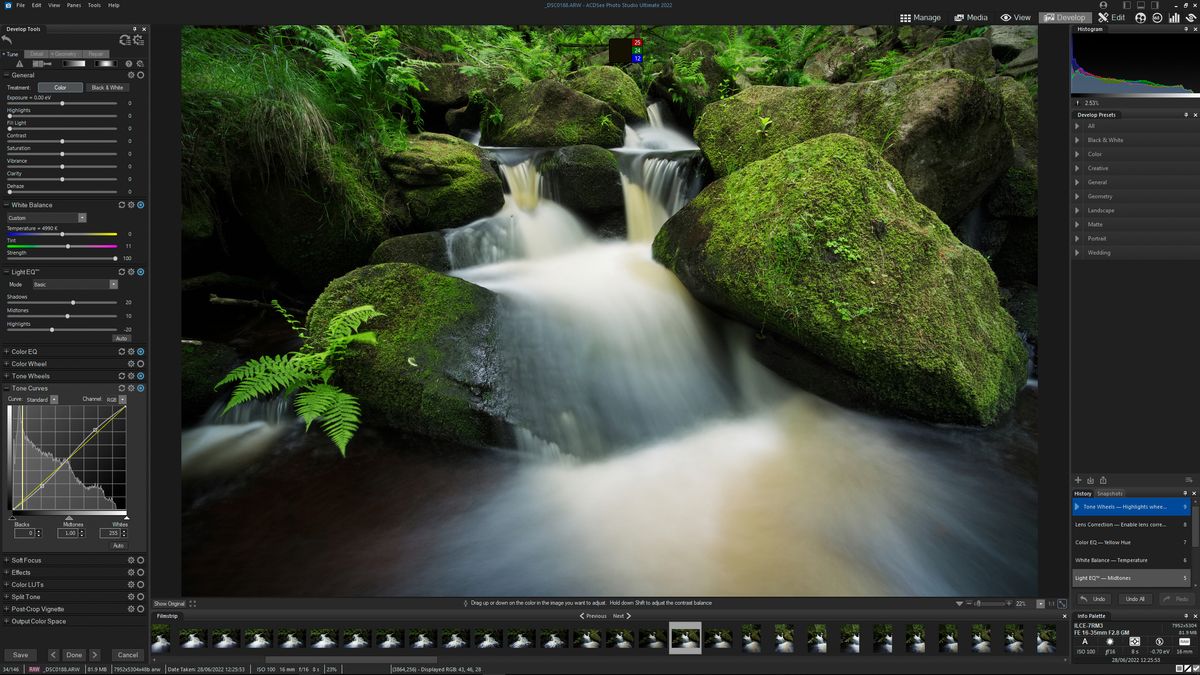The height and width of the screenshot is (675, 1200).
Task: Open the Histogram view icon in top toolbar
Action: tap(1173, 18)
